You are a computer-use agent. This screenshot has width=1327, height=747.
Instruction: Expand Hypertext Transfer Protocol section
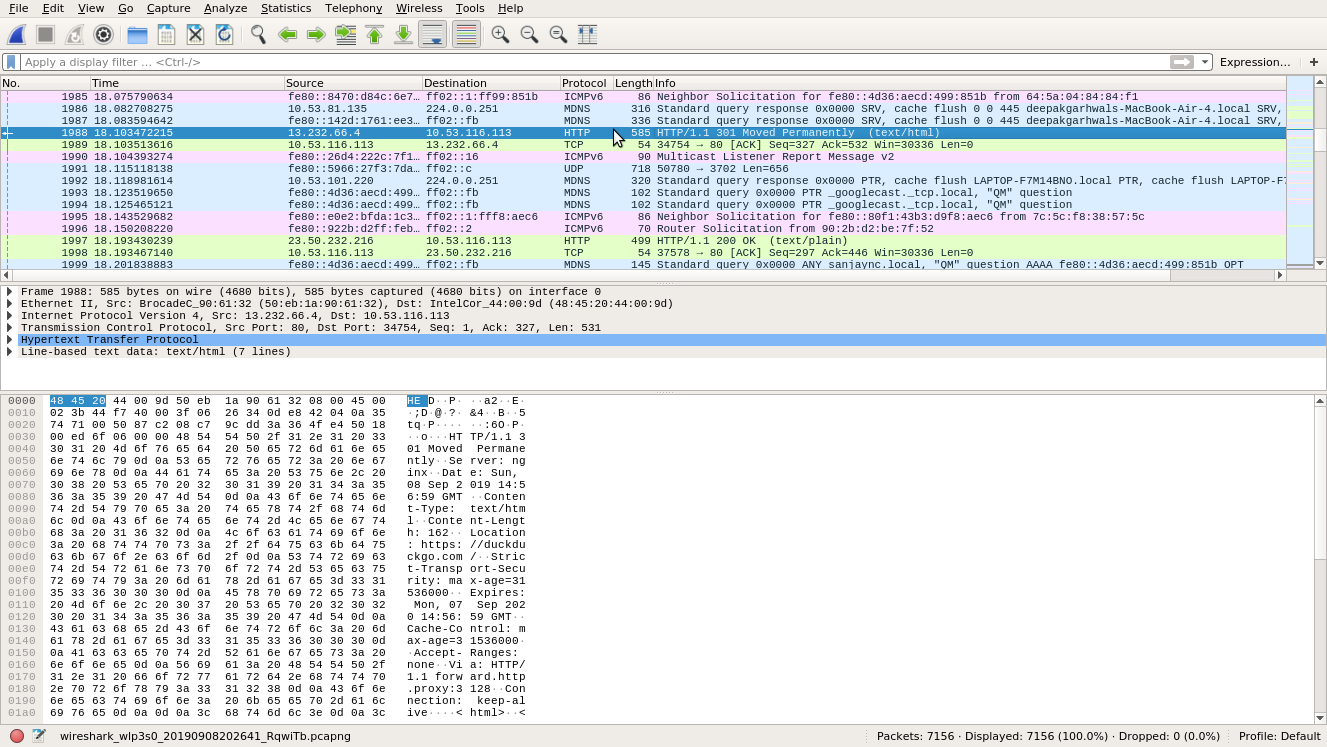click(9, 340)
